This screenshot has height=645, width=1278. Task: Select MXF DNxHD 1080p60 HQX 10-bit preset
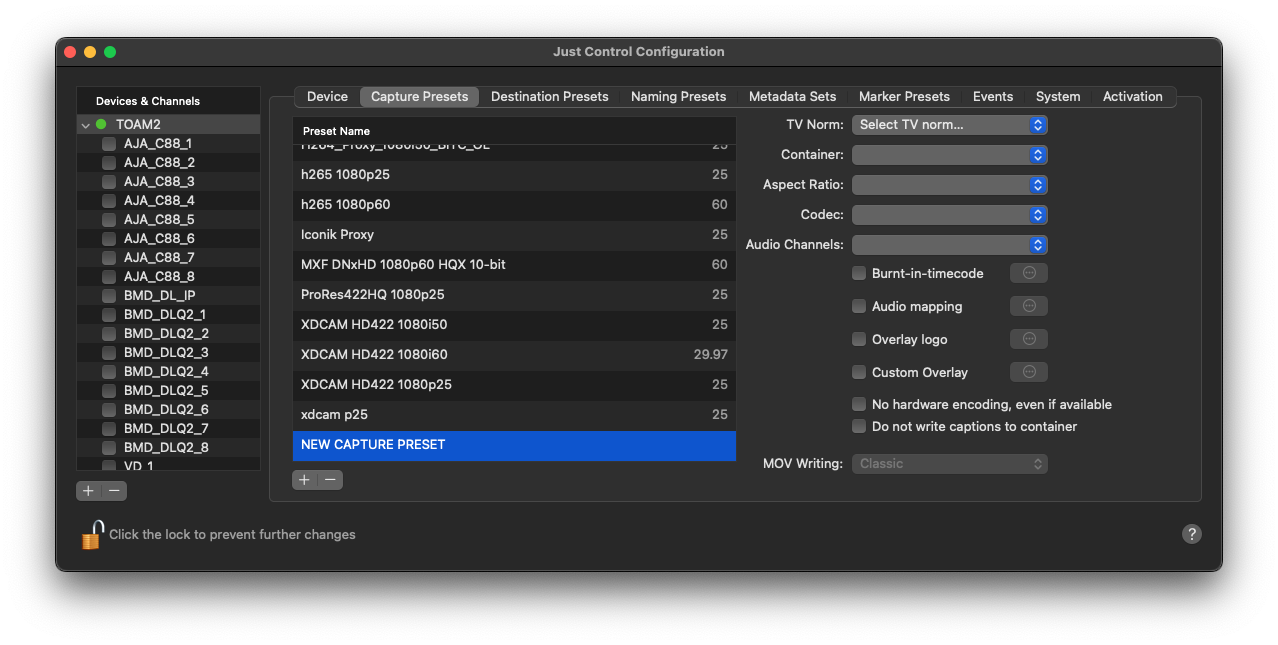(514, 265)
